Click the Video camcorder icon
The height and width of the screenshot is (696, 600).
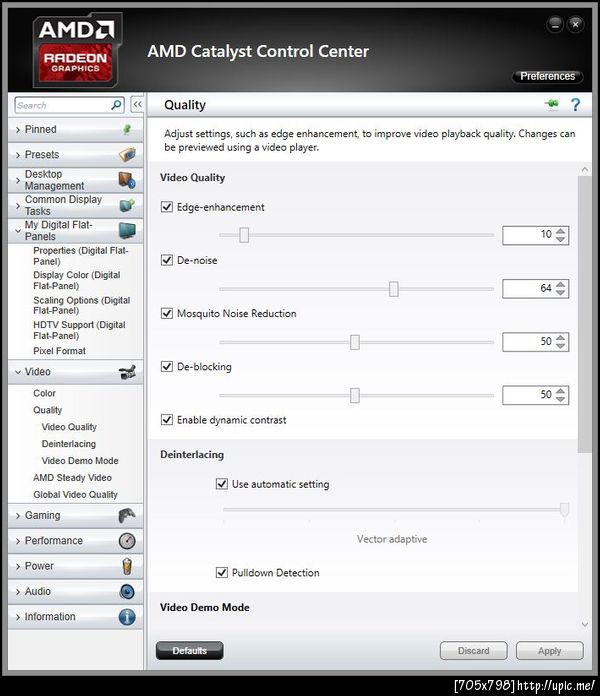point(127,372)
